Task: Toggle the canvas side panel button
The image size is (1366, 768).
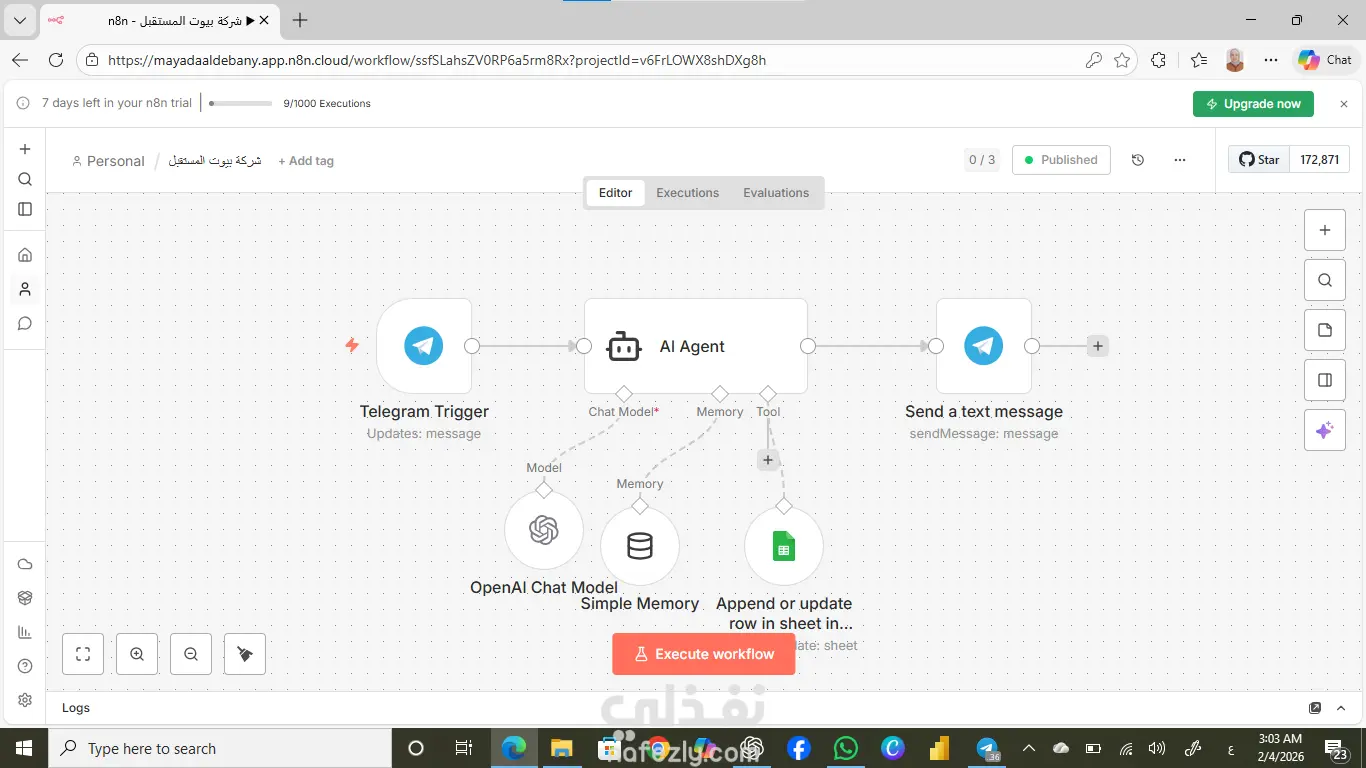Action: coord(1325,380)
